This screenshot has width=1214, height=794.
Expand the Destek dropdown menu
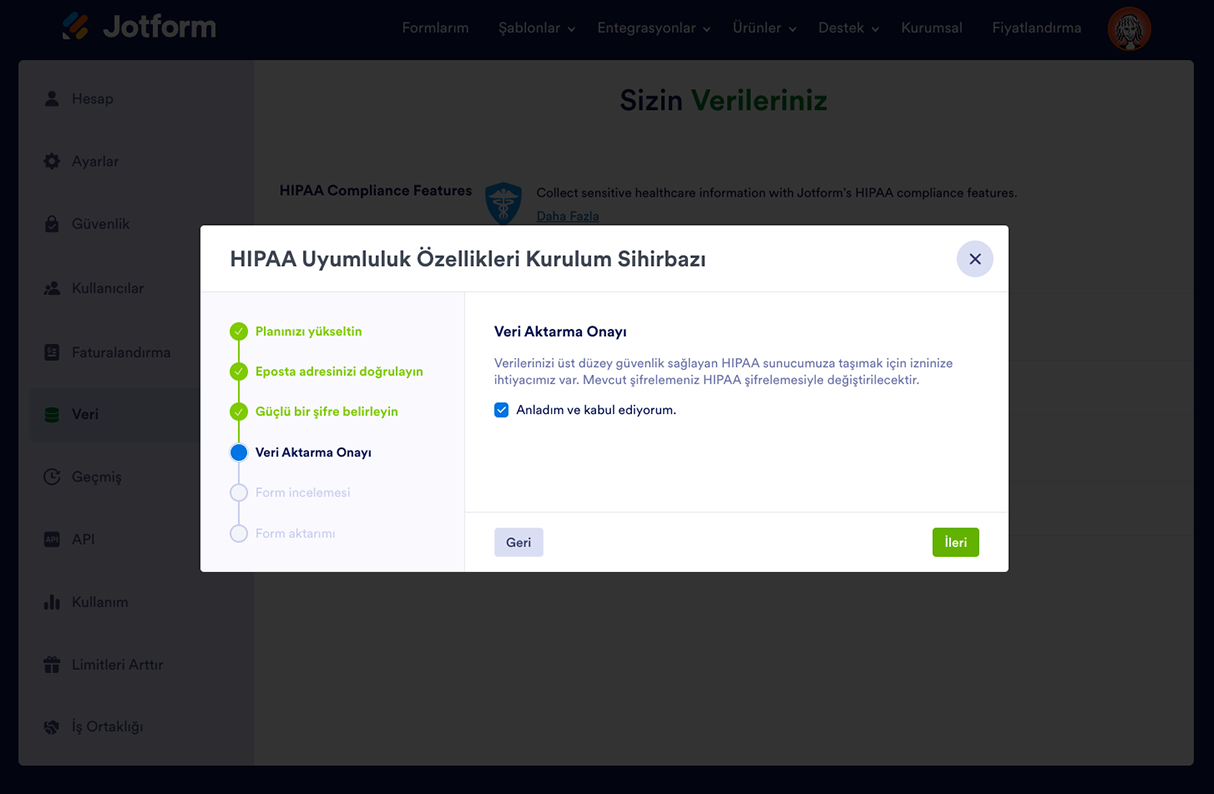pos(848,28)
